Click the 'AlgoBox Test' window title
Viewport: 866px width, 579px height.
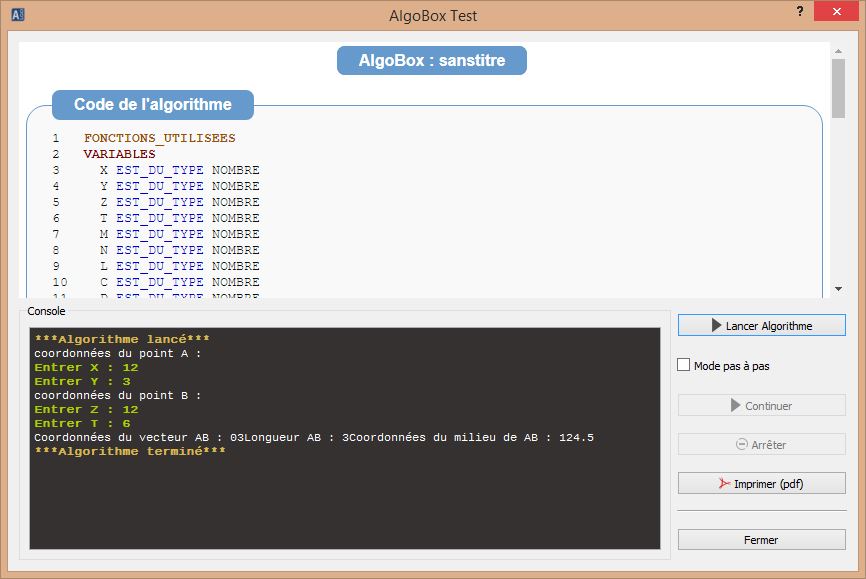(x=433, y=15)
